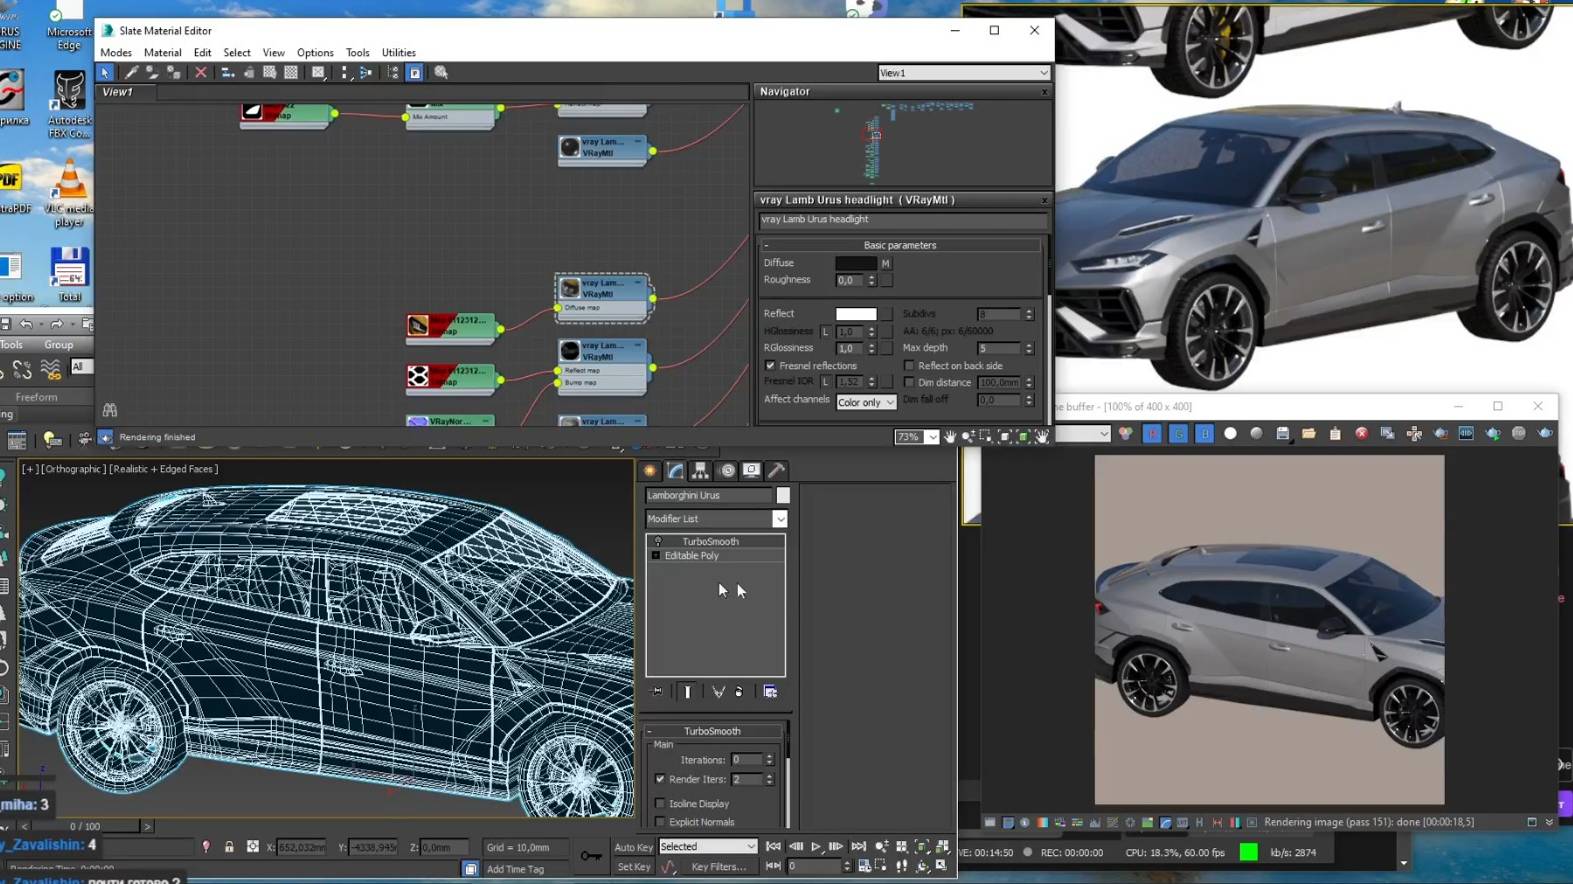Screen dimensions: 1573x884
Task: Toggle HGlossiness lock L button
Action: (825, 331)
